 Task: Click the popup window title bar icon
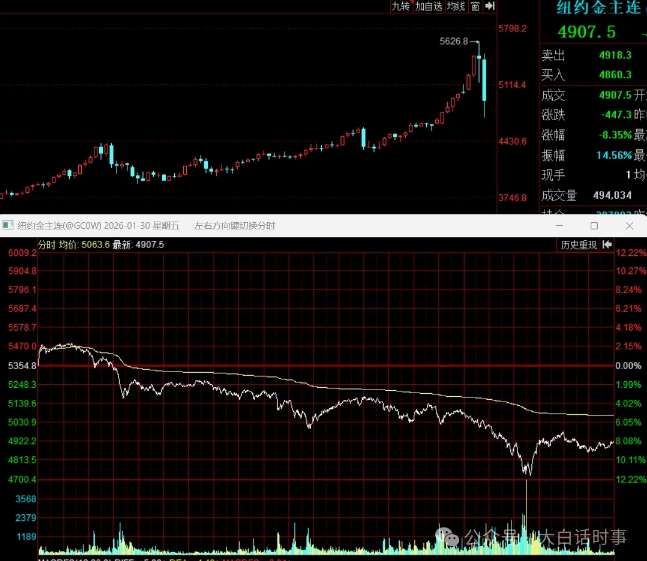pos(8,226)
